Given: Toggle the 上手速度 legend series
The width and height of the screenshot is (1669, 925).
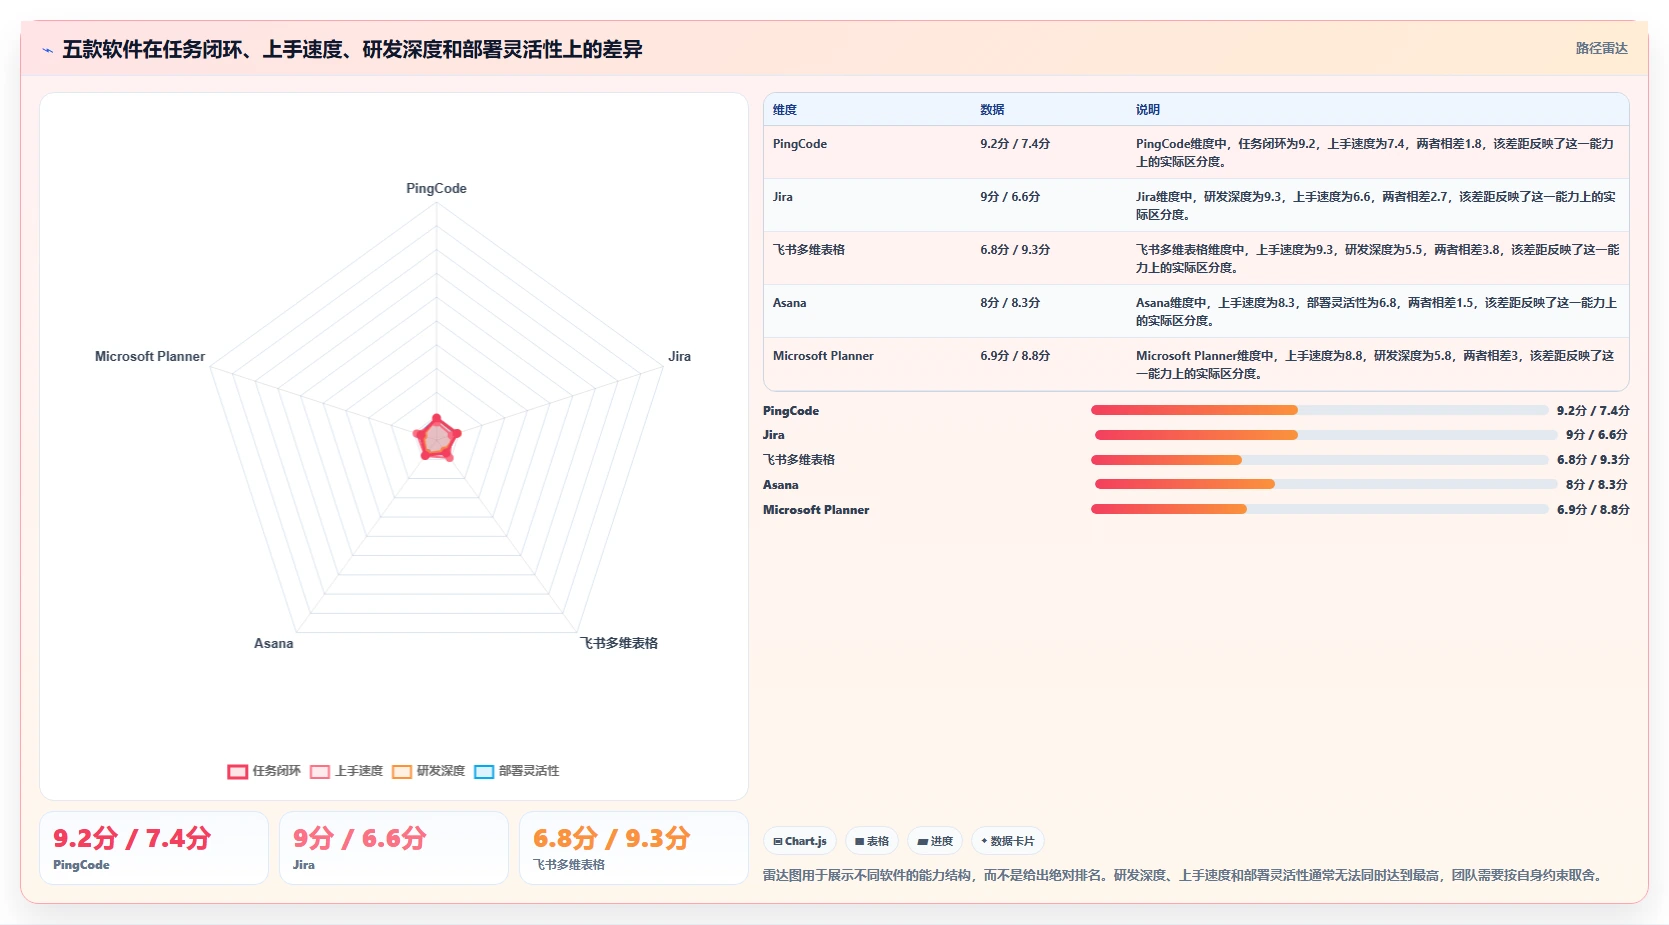Looking at the screenshot, I should (x=346, y=771).
